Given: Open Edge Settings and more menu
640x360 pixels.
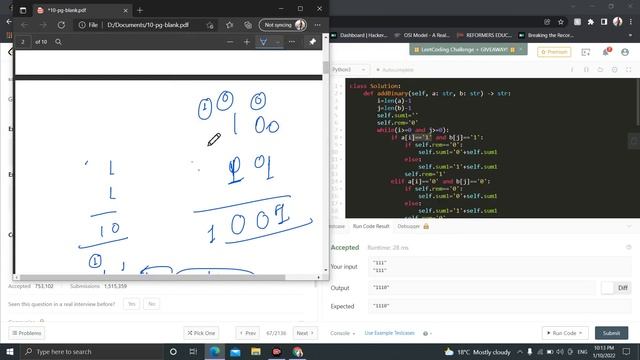Looking at the screenshot, I should pyautogui.click(x=318, y=25).
